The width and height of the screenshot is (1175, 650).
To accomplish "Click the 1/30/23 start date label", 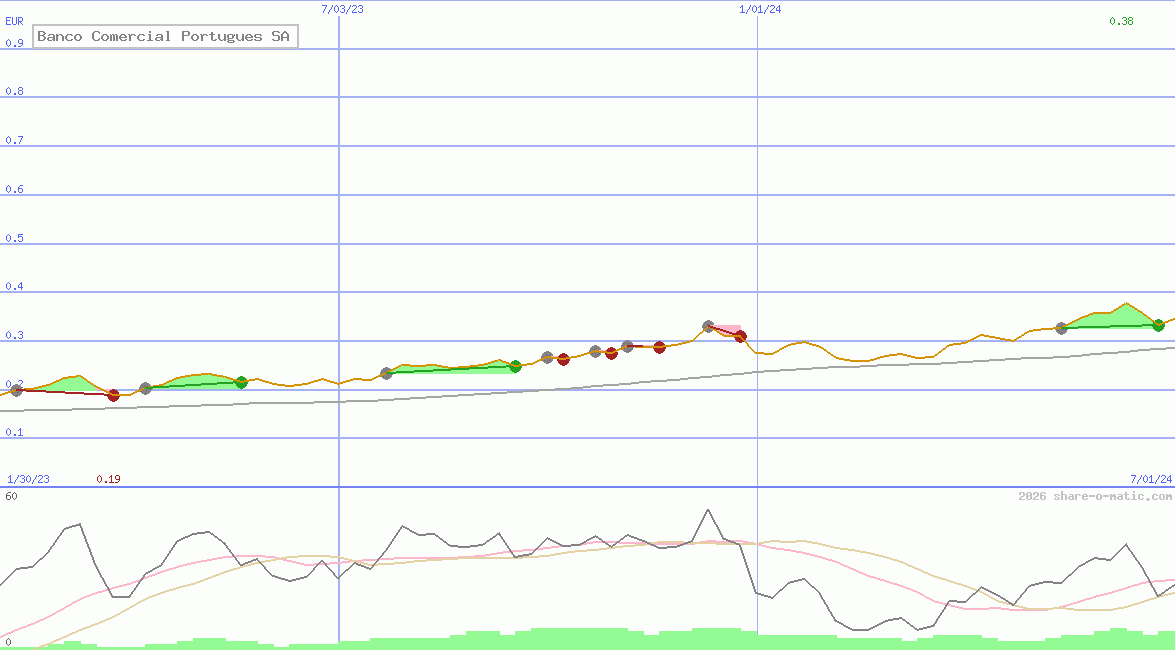I will tap(27, 479).
